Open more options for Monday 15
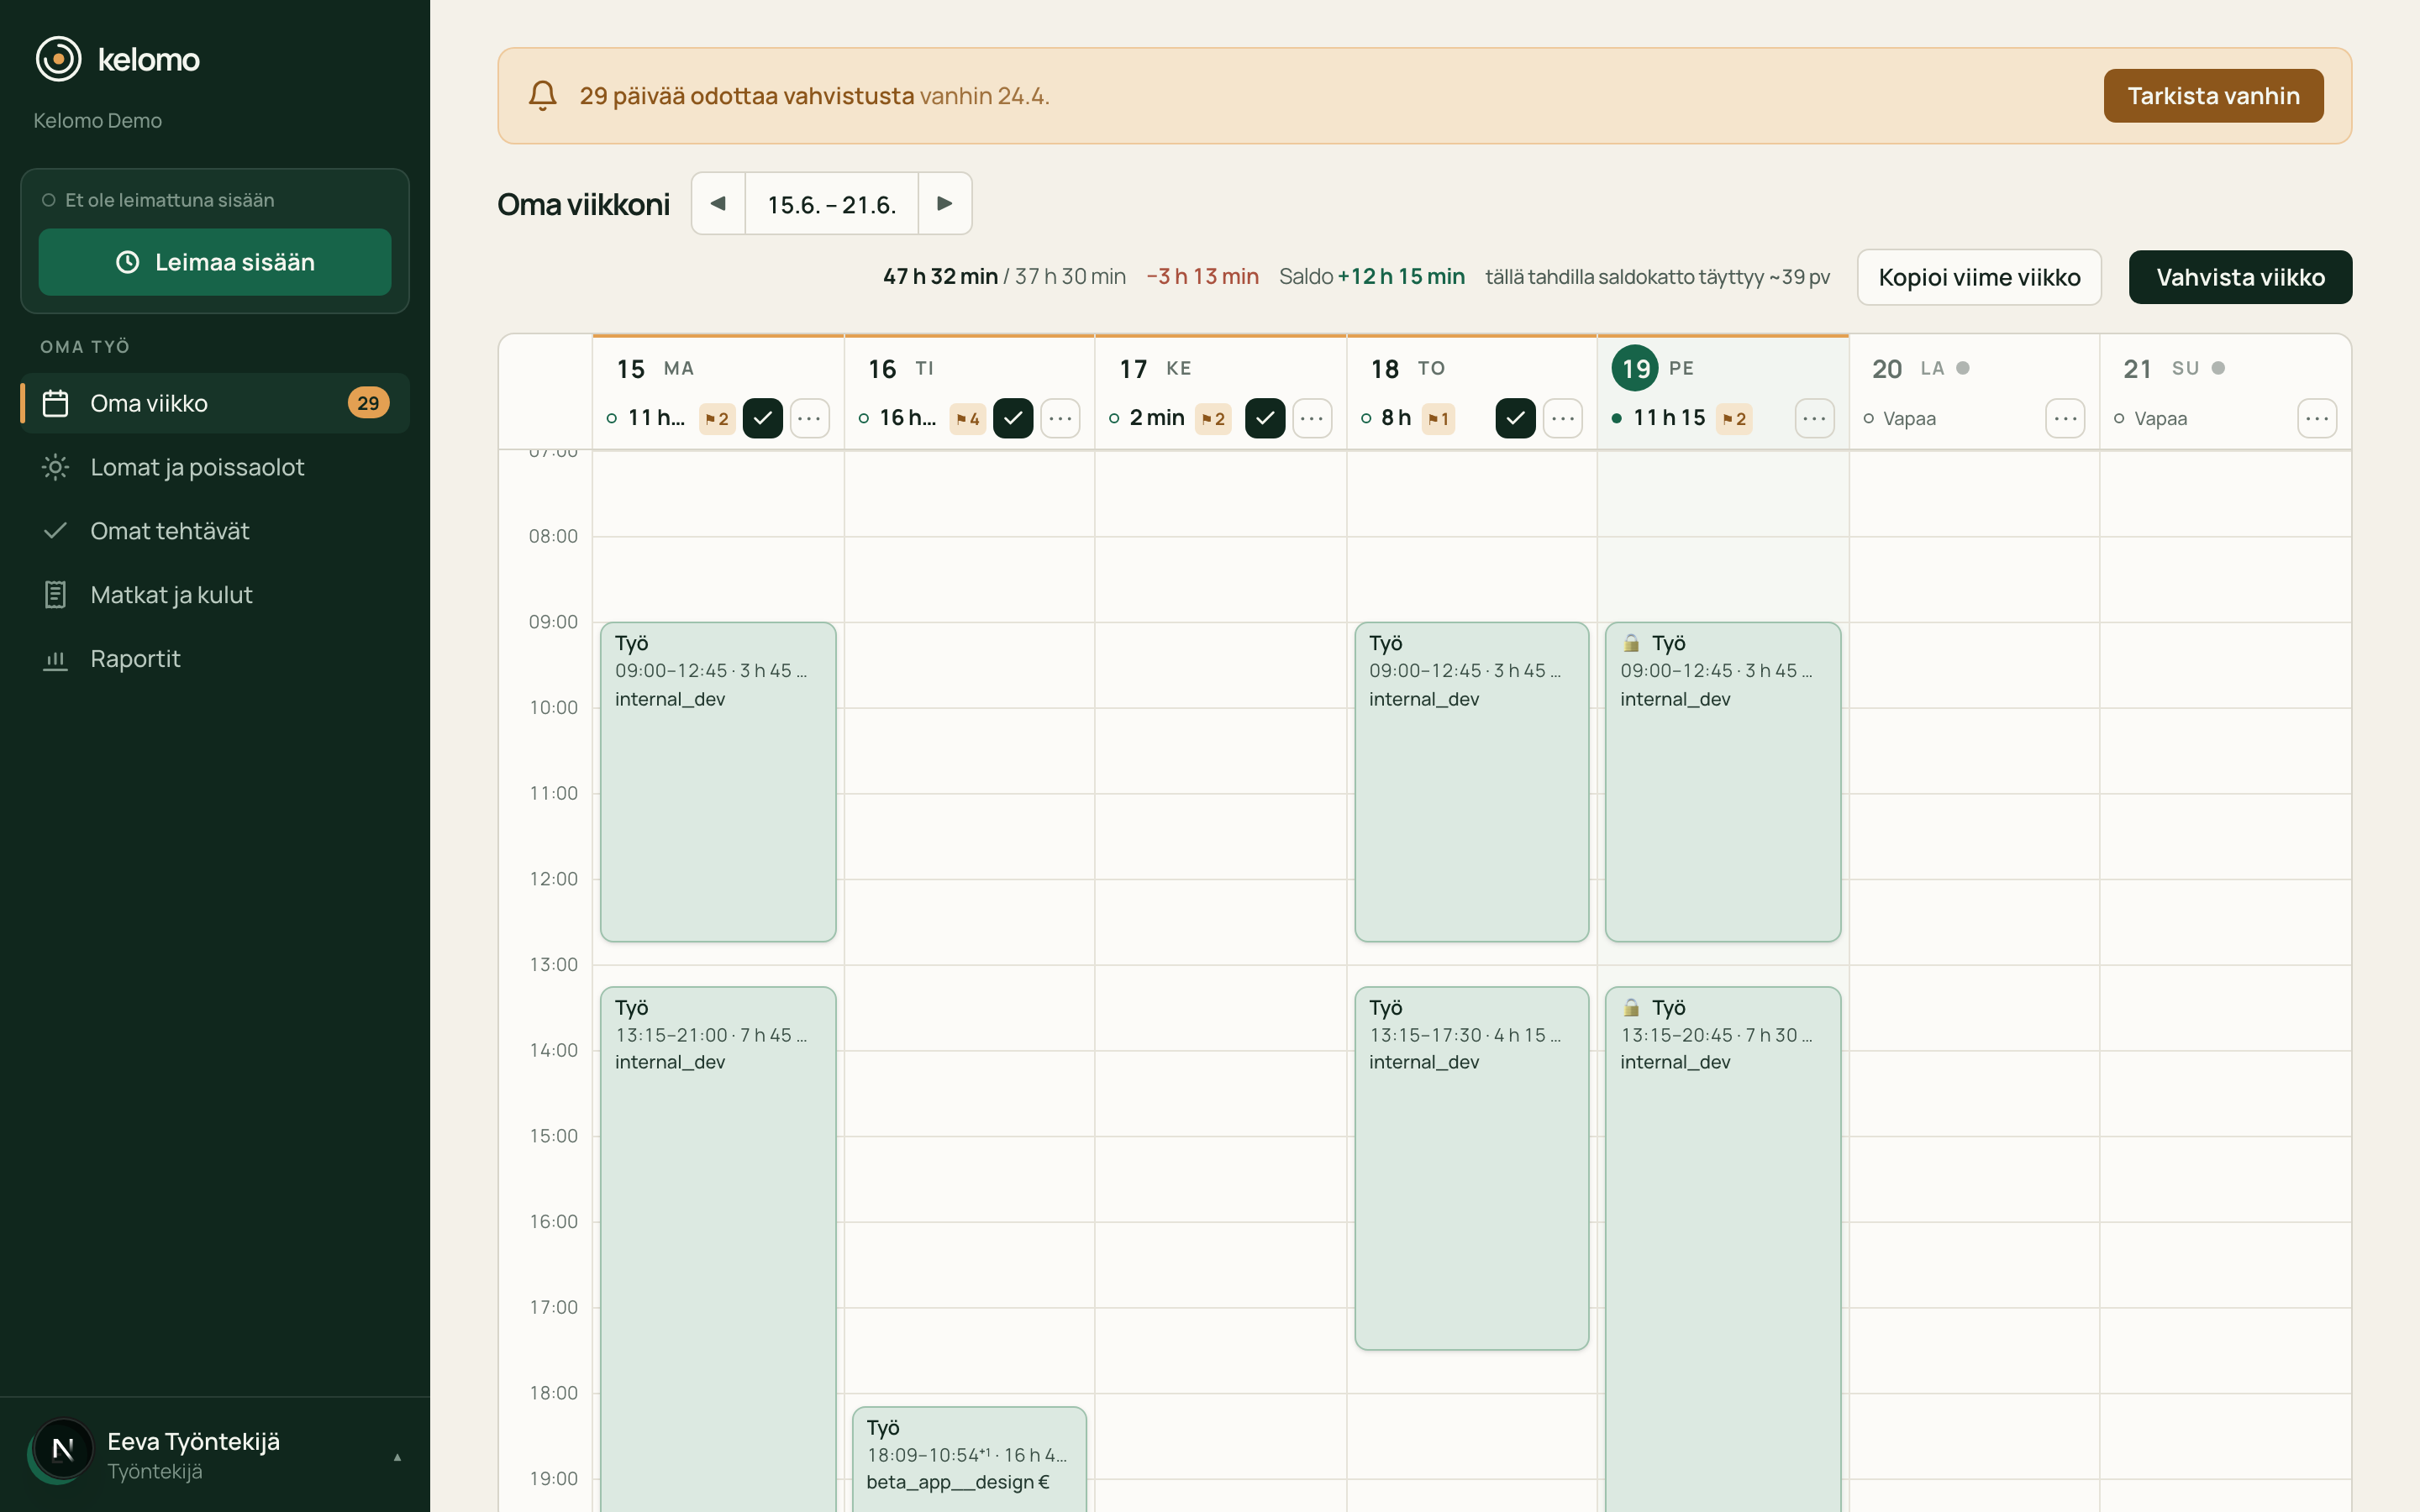This screenshot has width=2420, height=1512. (x=810, y=418)
